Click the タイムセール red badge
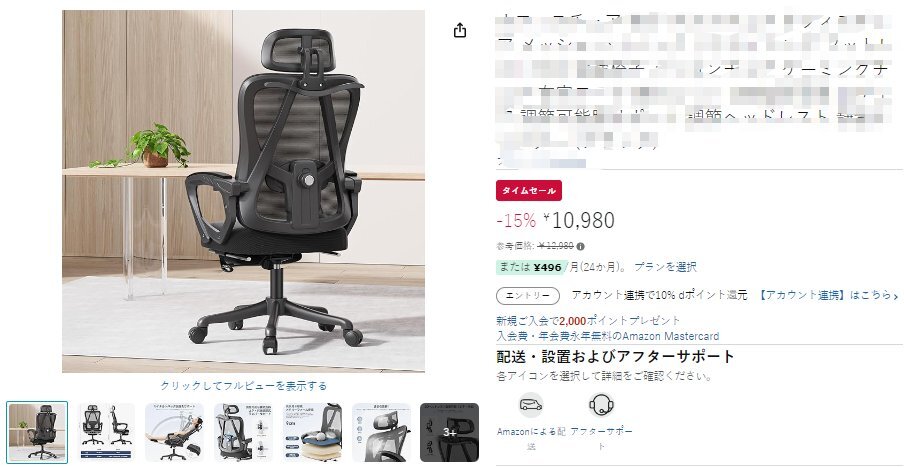Screen dimensions: 904x467 click(529, 191)
